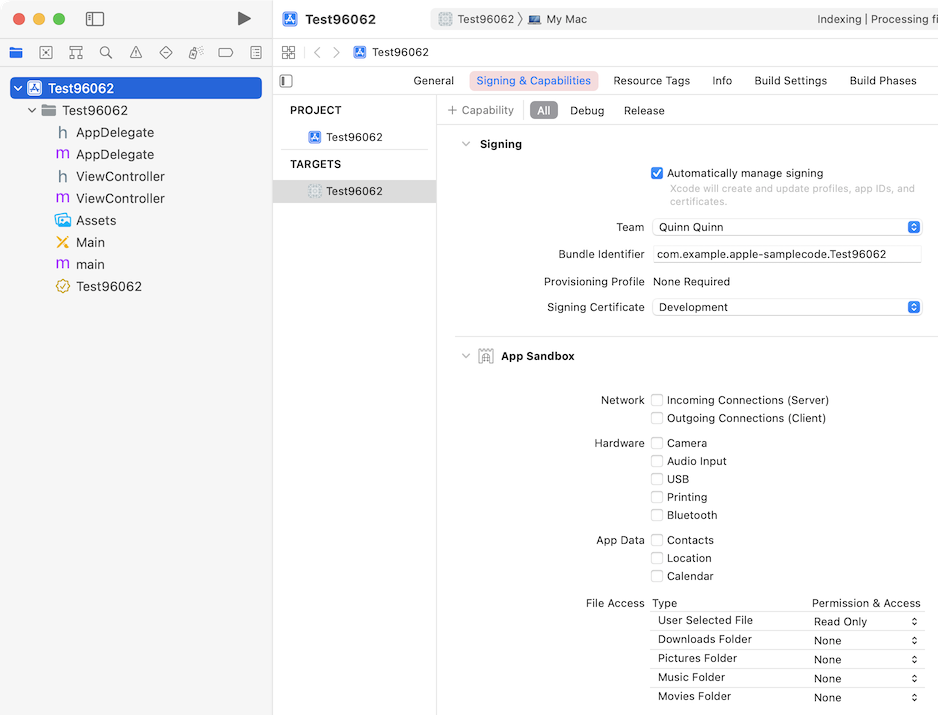Viewport: 938px width, 715px height.
Task: Select Test96062 under TARGETS
Action: pyautogui.click(x=354, y=191)
